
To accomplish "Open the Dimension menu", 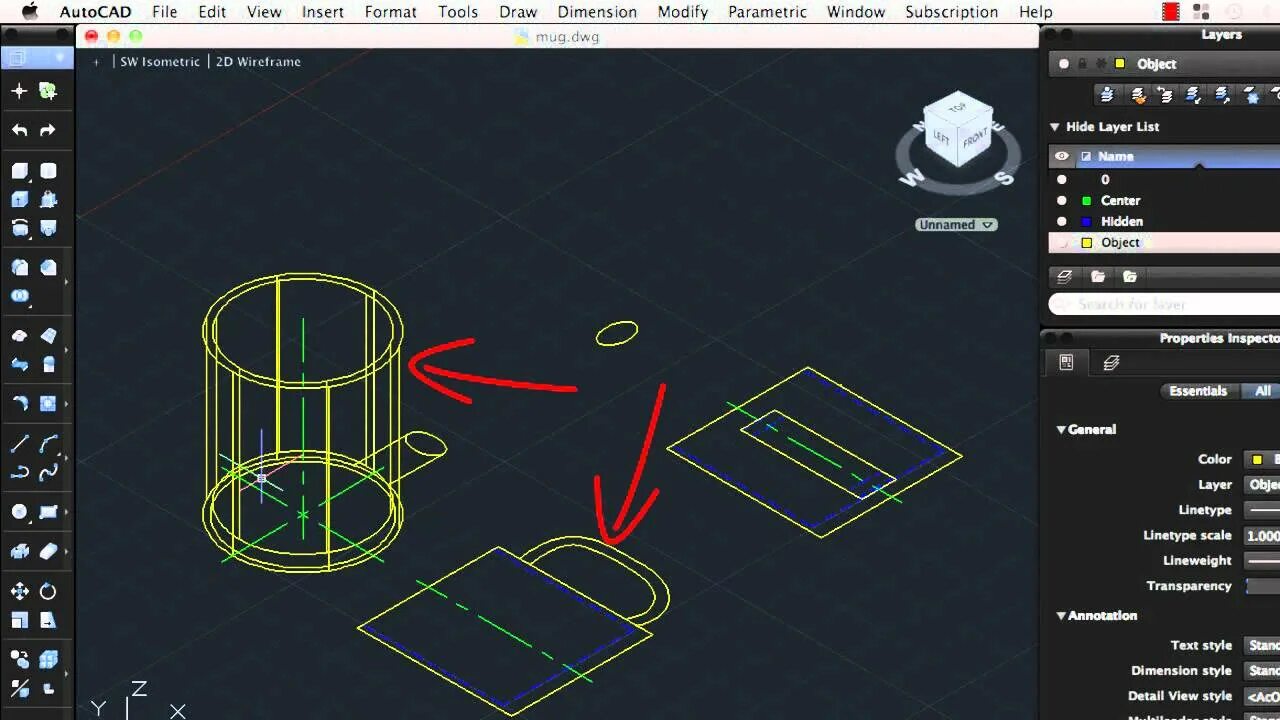I will click(x=597, y=12).
